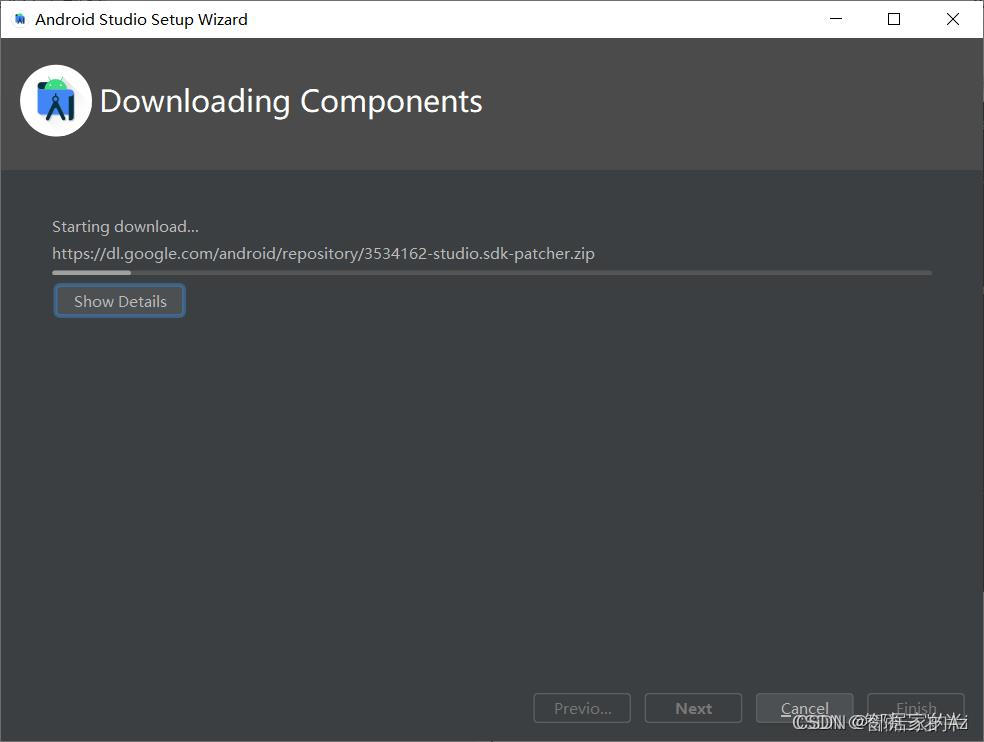Screen dimensions: 984x742
Task: Click the Previous button
Action: [x=582, y=708]
